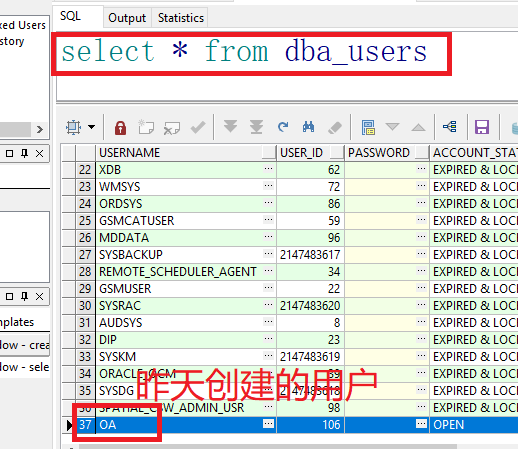The width and height of the screenshot is (518, 449).
Task: Pin the upper left docked panel
Action: click(x=24, y=153)
